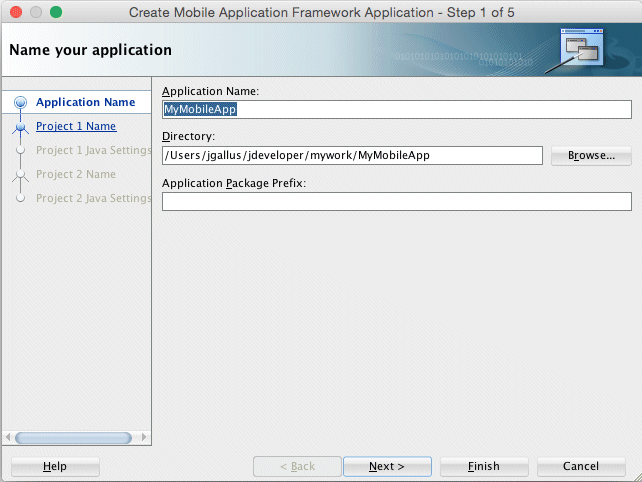
Task: Cancel the wizard dialog
Action: (581, 466)
